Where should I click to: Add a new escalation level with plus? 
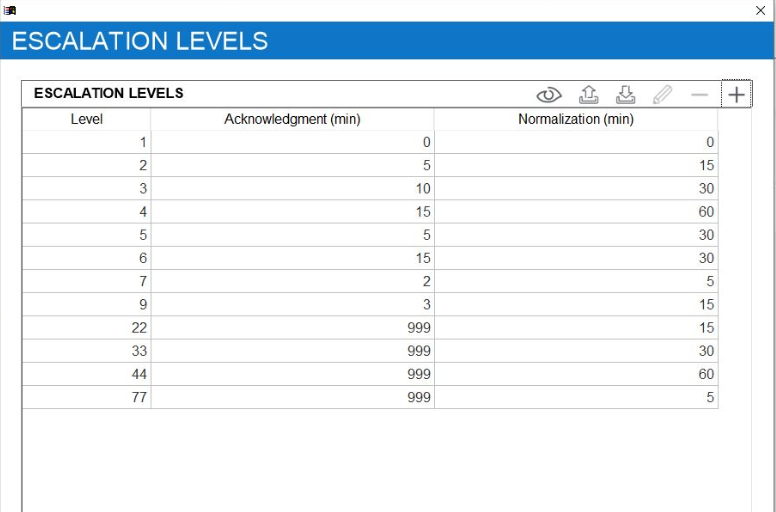coord(736,95)
